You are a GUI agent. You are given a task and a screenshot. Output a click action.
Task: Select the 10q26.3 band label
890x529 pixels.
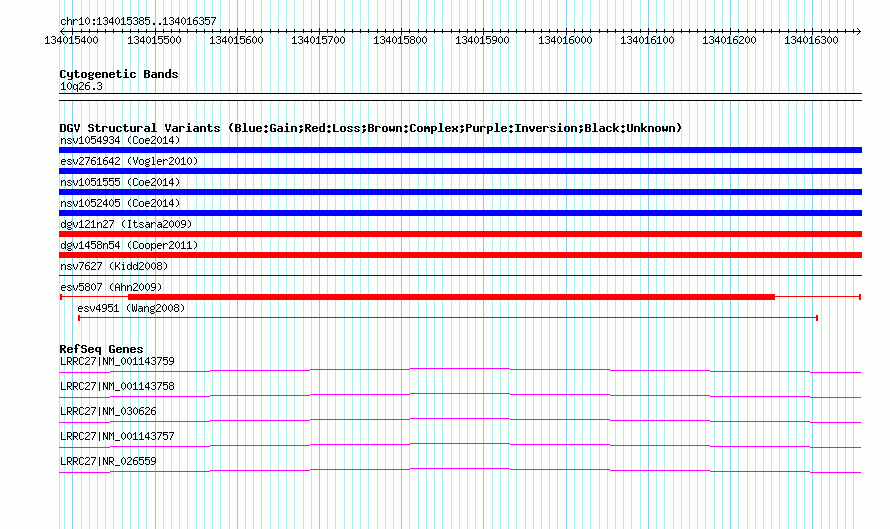81,86
